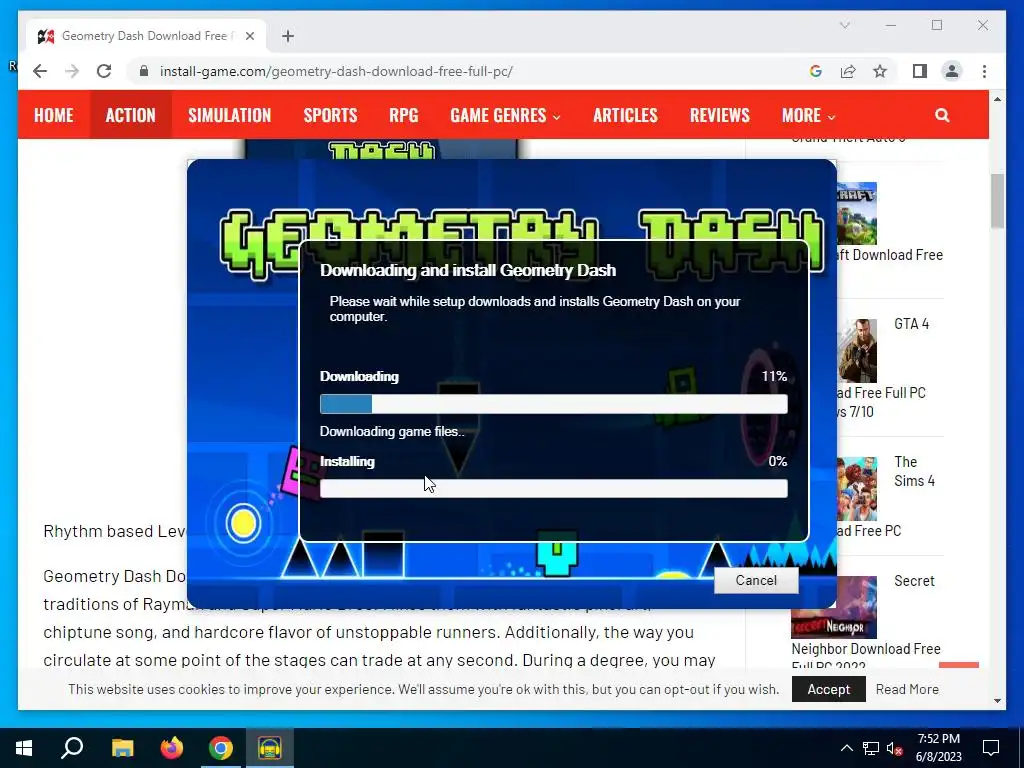This screenshot has width=1024, height=768.
Task: Click the browser forward arrow
Action: (72, 71)
